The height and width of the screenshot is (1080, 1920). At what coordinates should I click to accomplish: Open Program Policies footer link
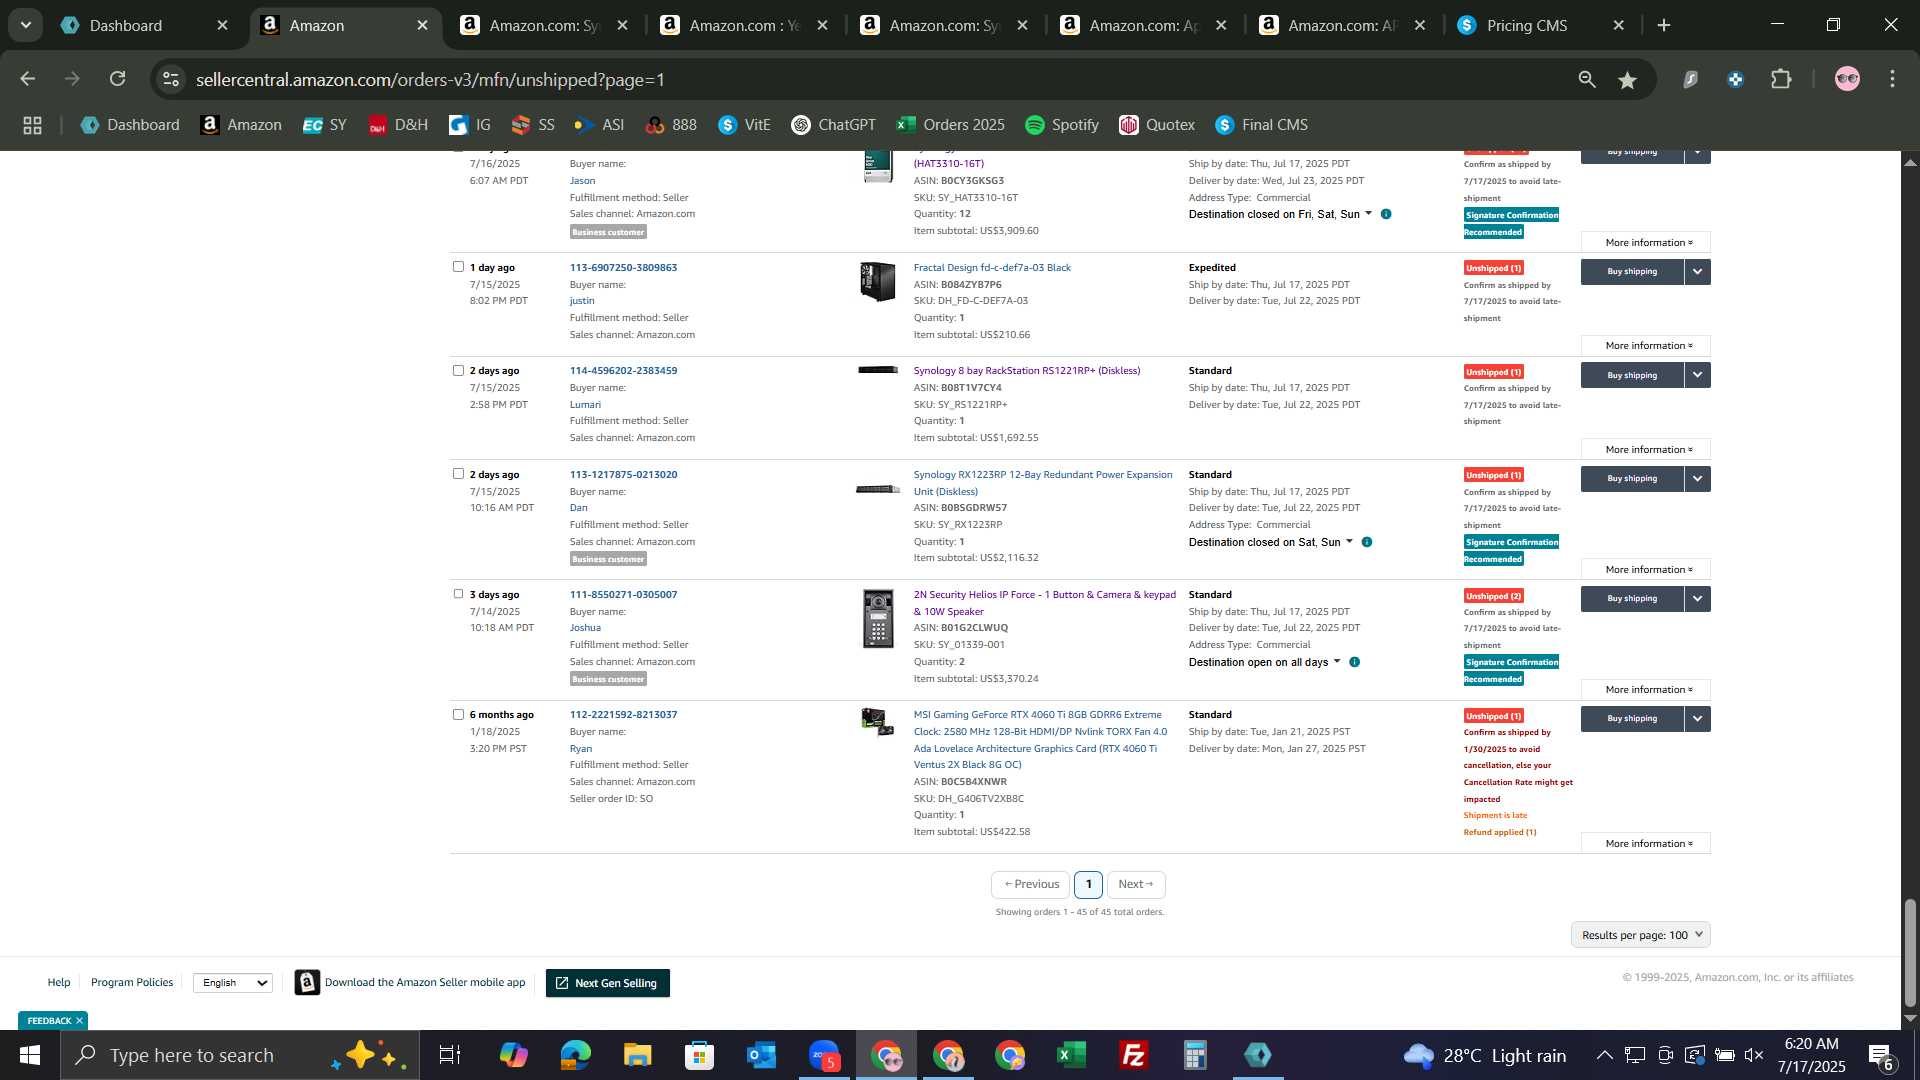pos(132,983)
